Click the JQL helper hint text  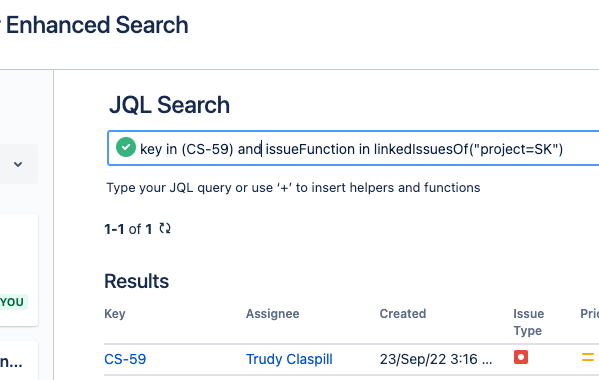tap(293, 188)
